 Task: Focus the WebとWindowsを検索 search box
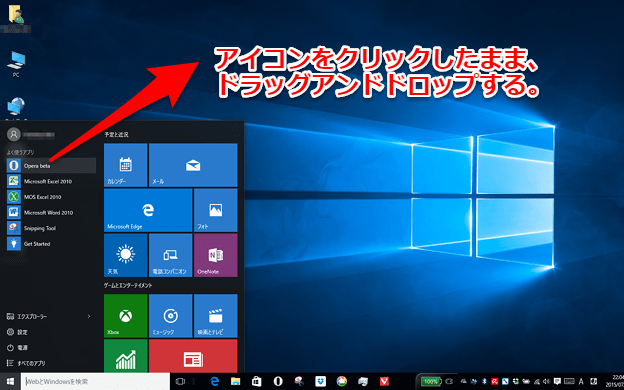(x=96, y=382)
